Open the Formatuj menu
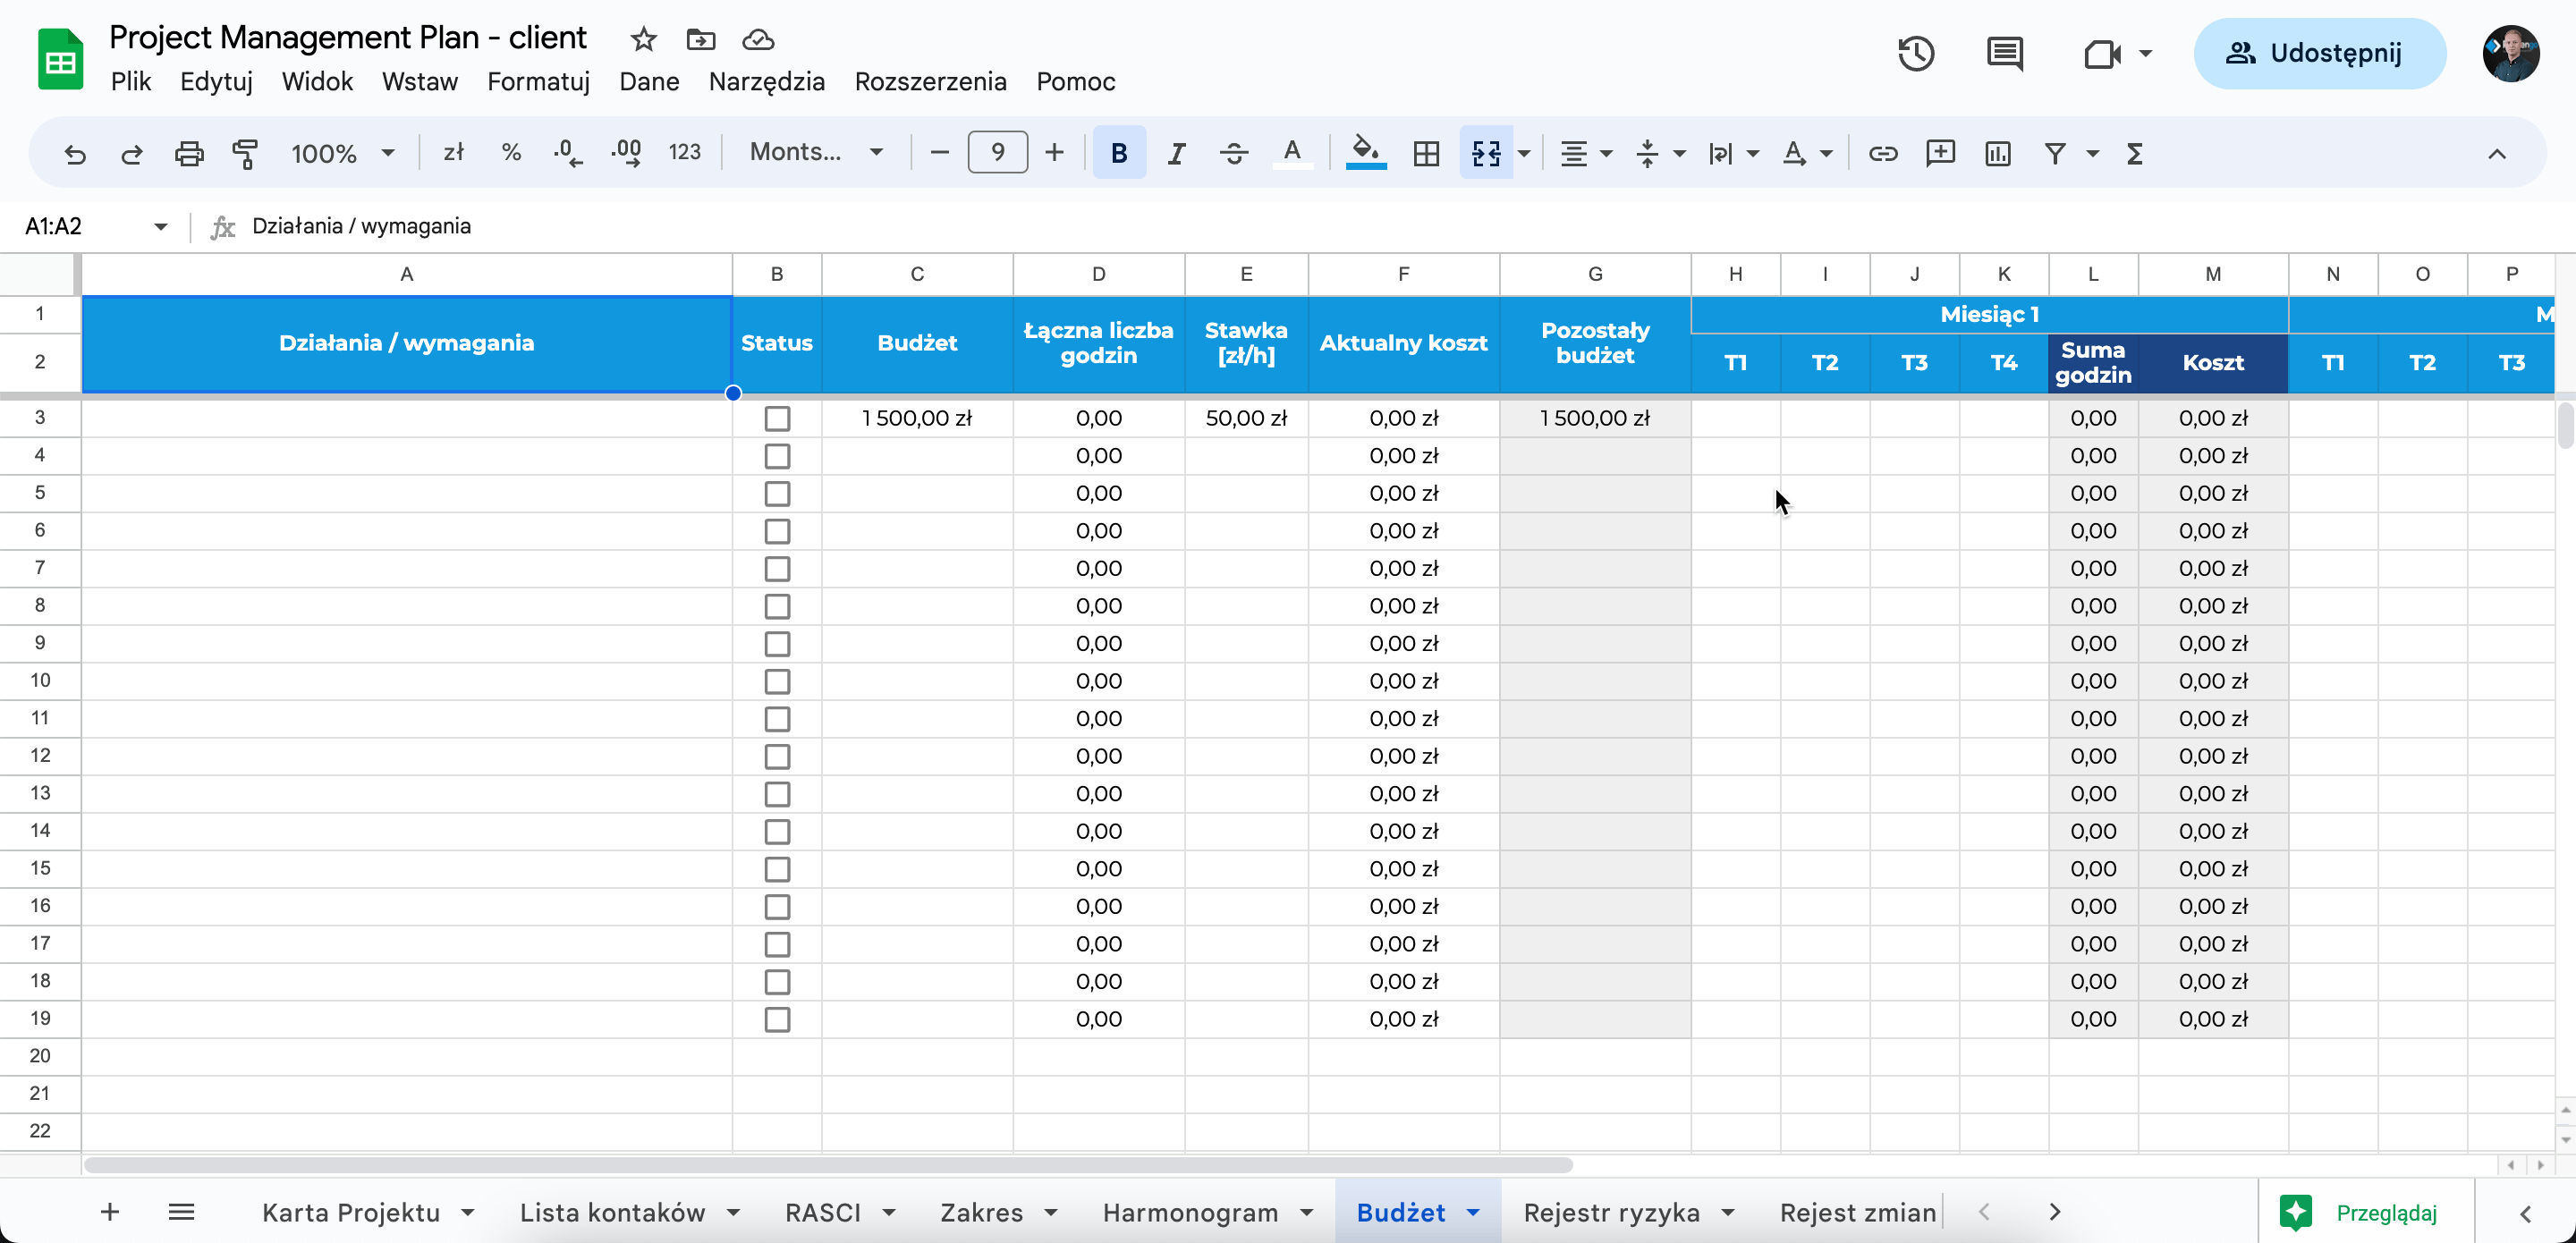Viewport: 2576px width, 1243px height. click(538, 81)
